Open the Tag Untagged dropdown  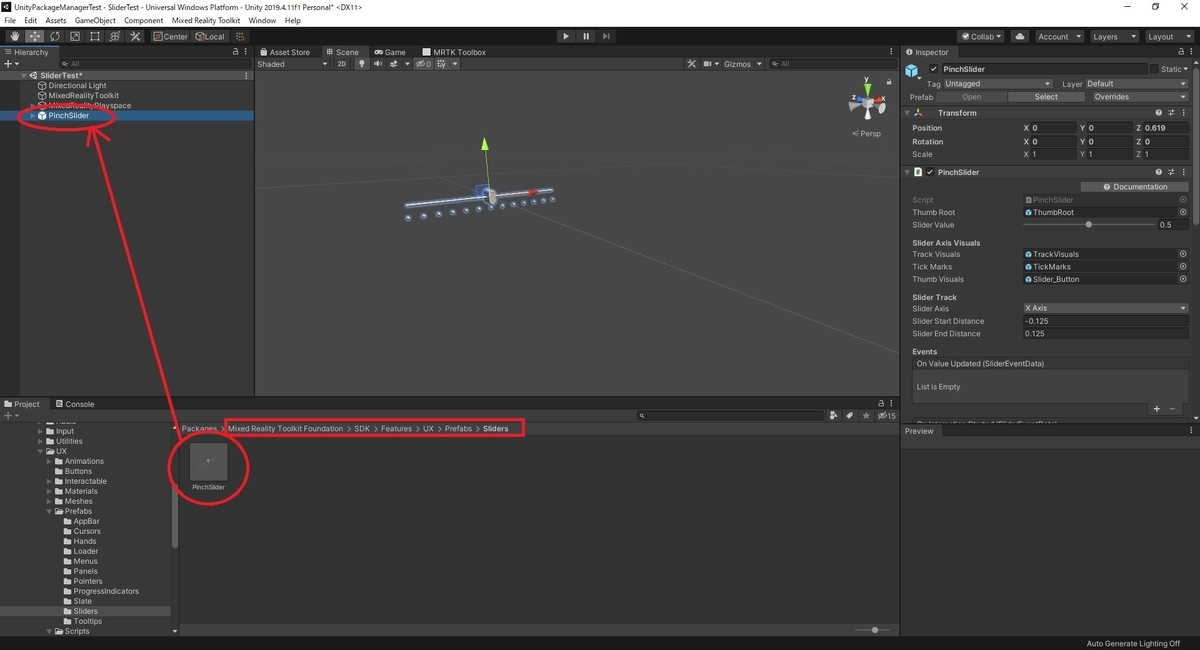coord(998,84)
